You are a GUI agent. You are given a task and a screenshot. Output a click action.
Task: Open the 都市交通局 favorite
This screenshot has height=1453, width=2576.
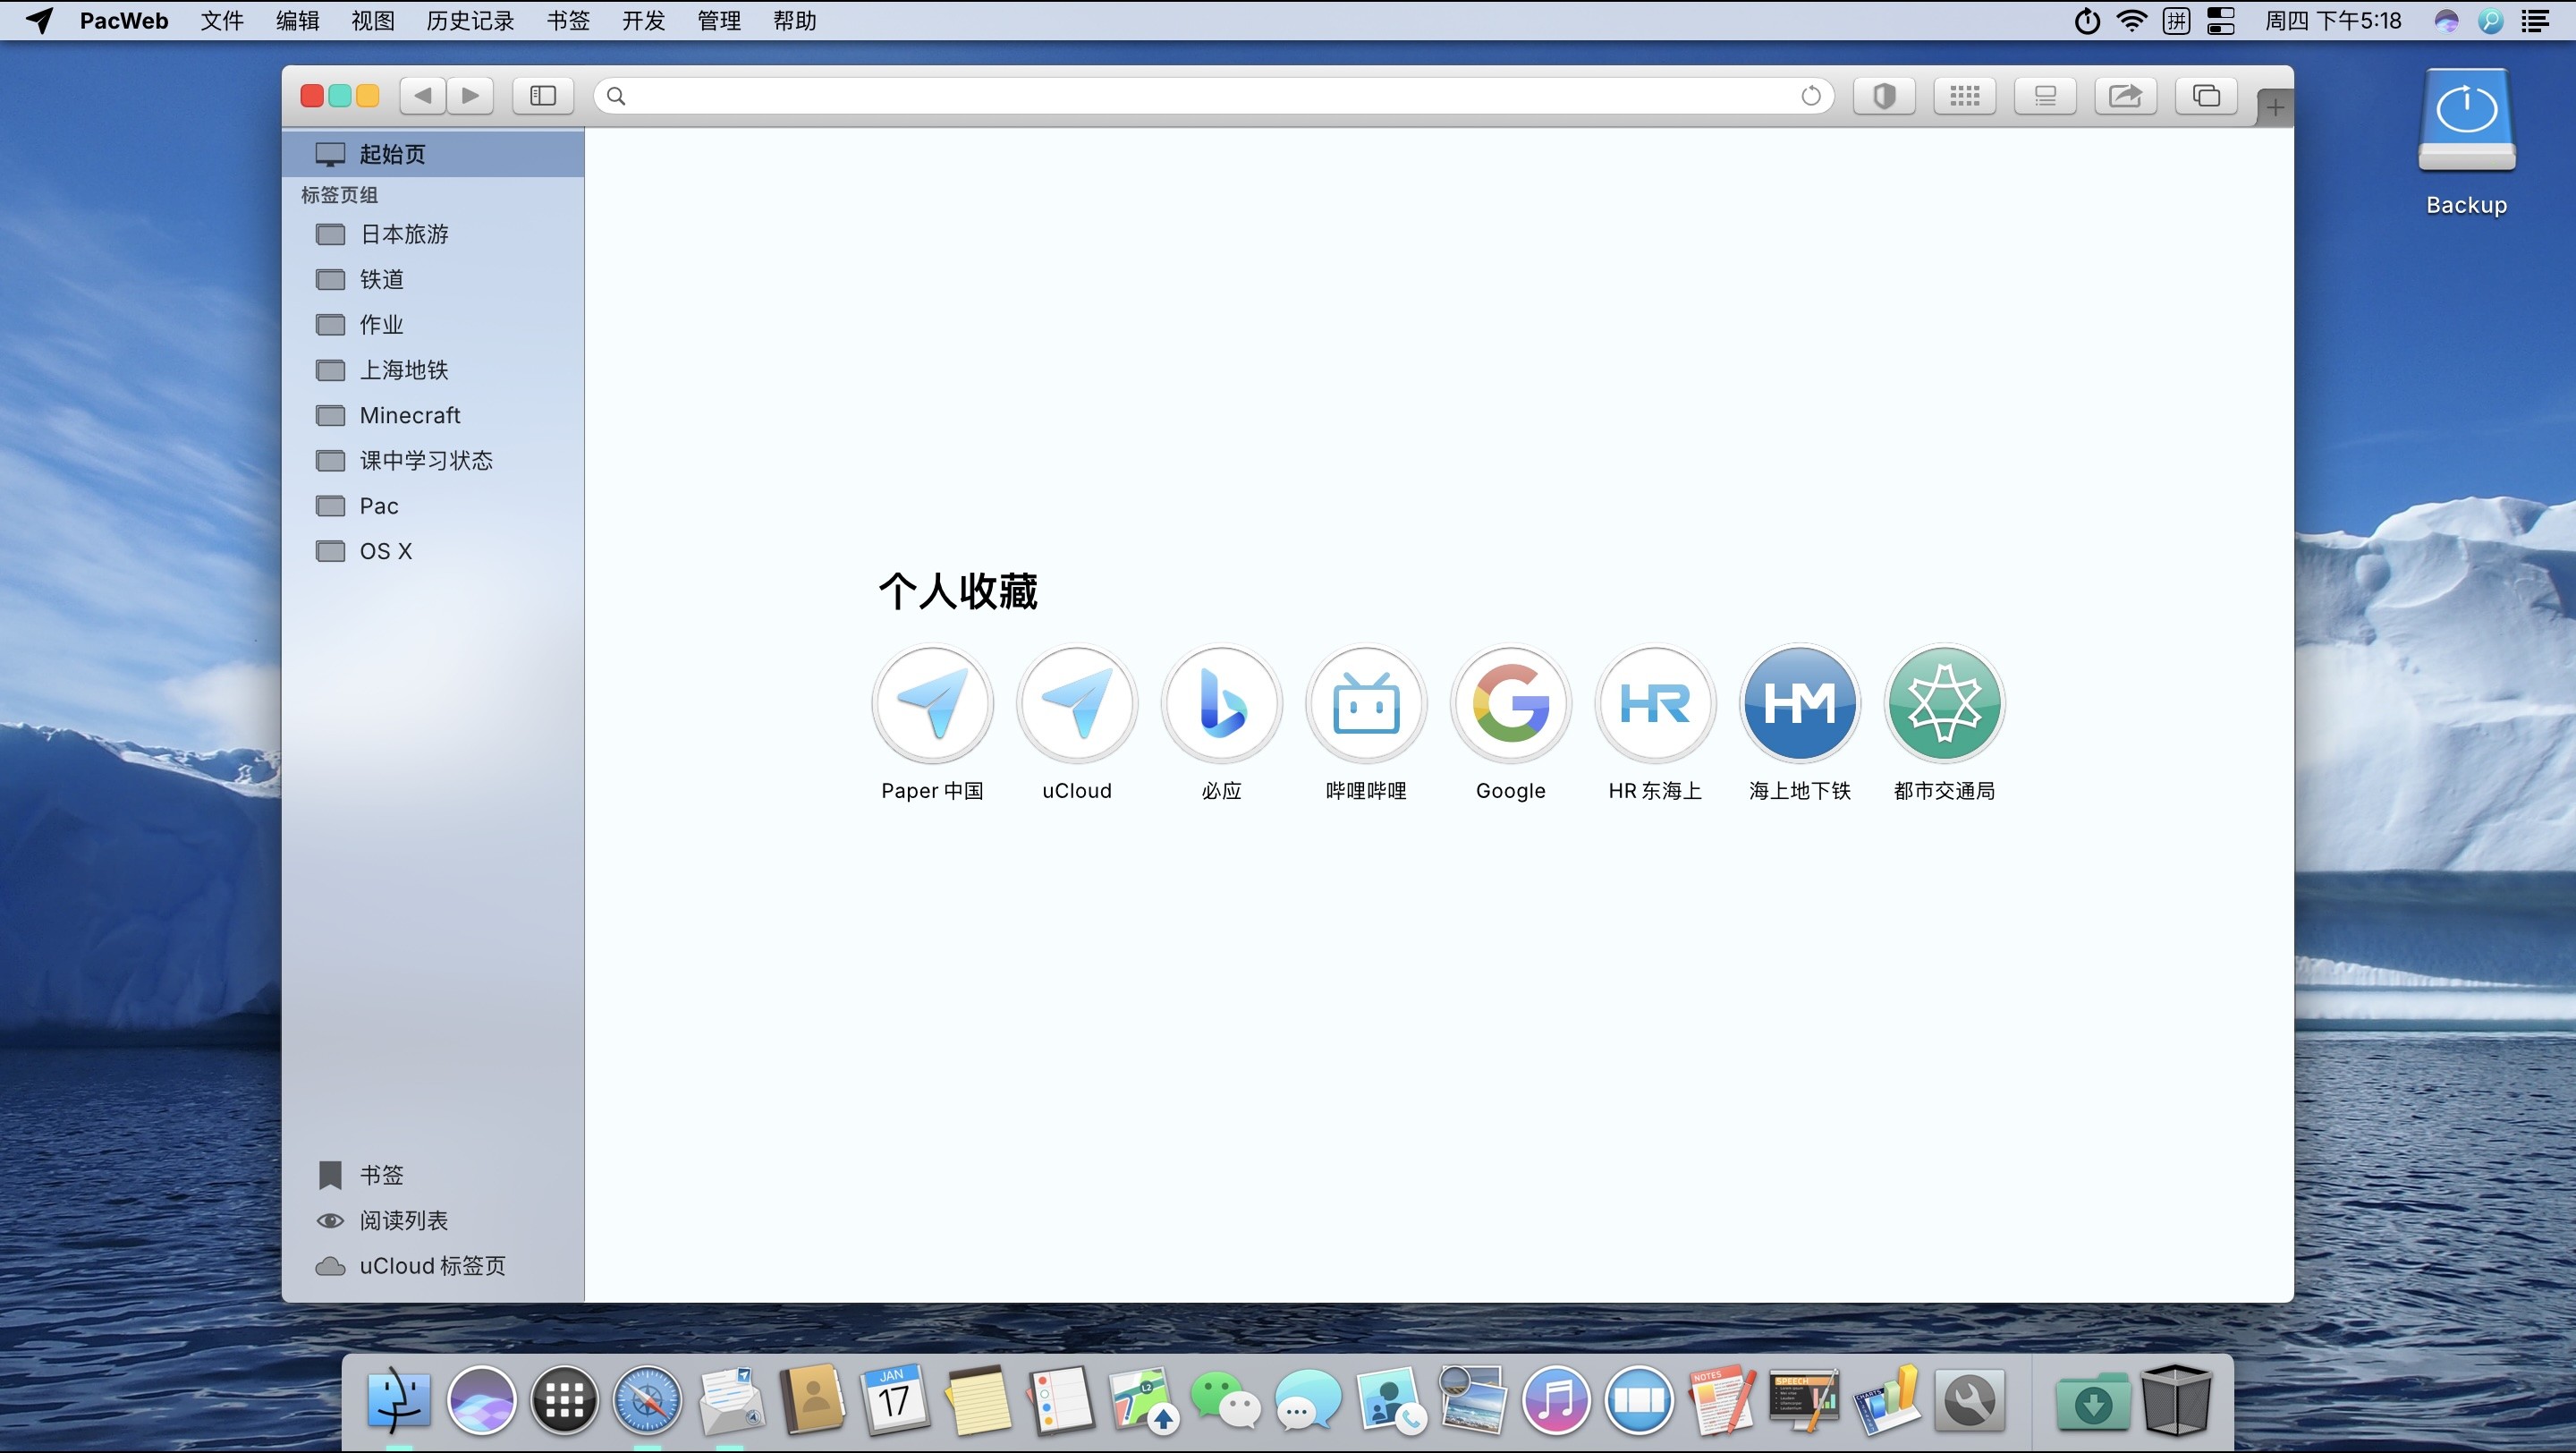[1944, 704]
